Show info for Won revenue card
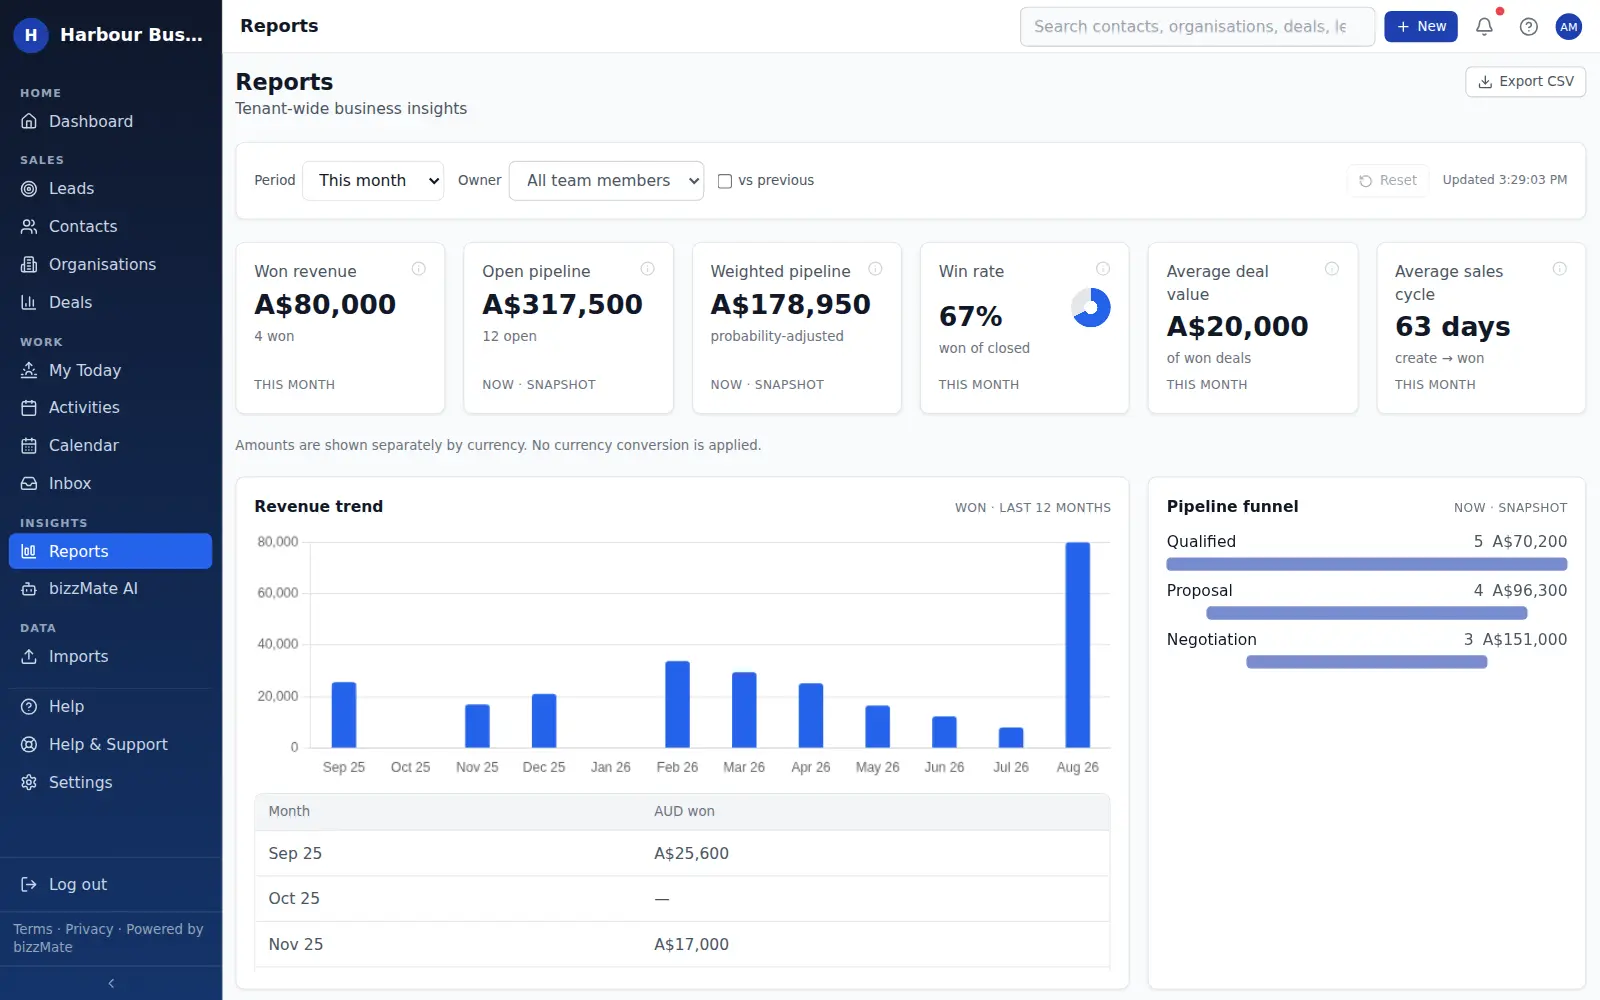 pyautogui.click(x=419, y=268)
